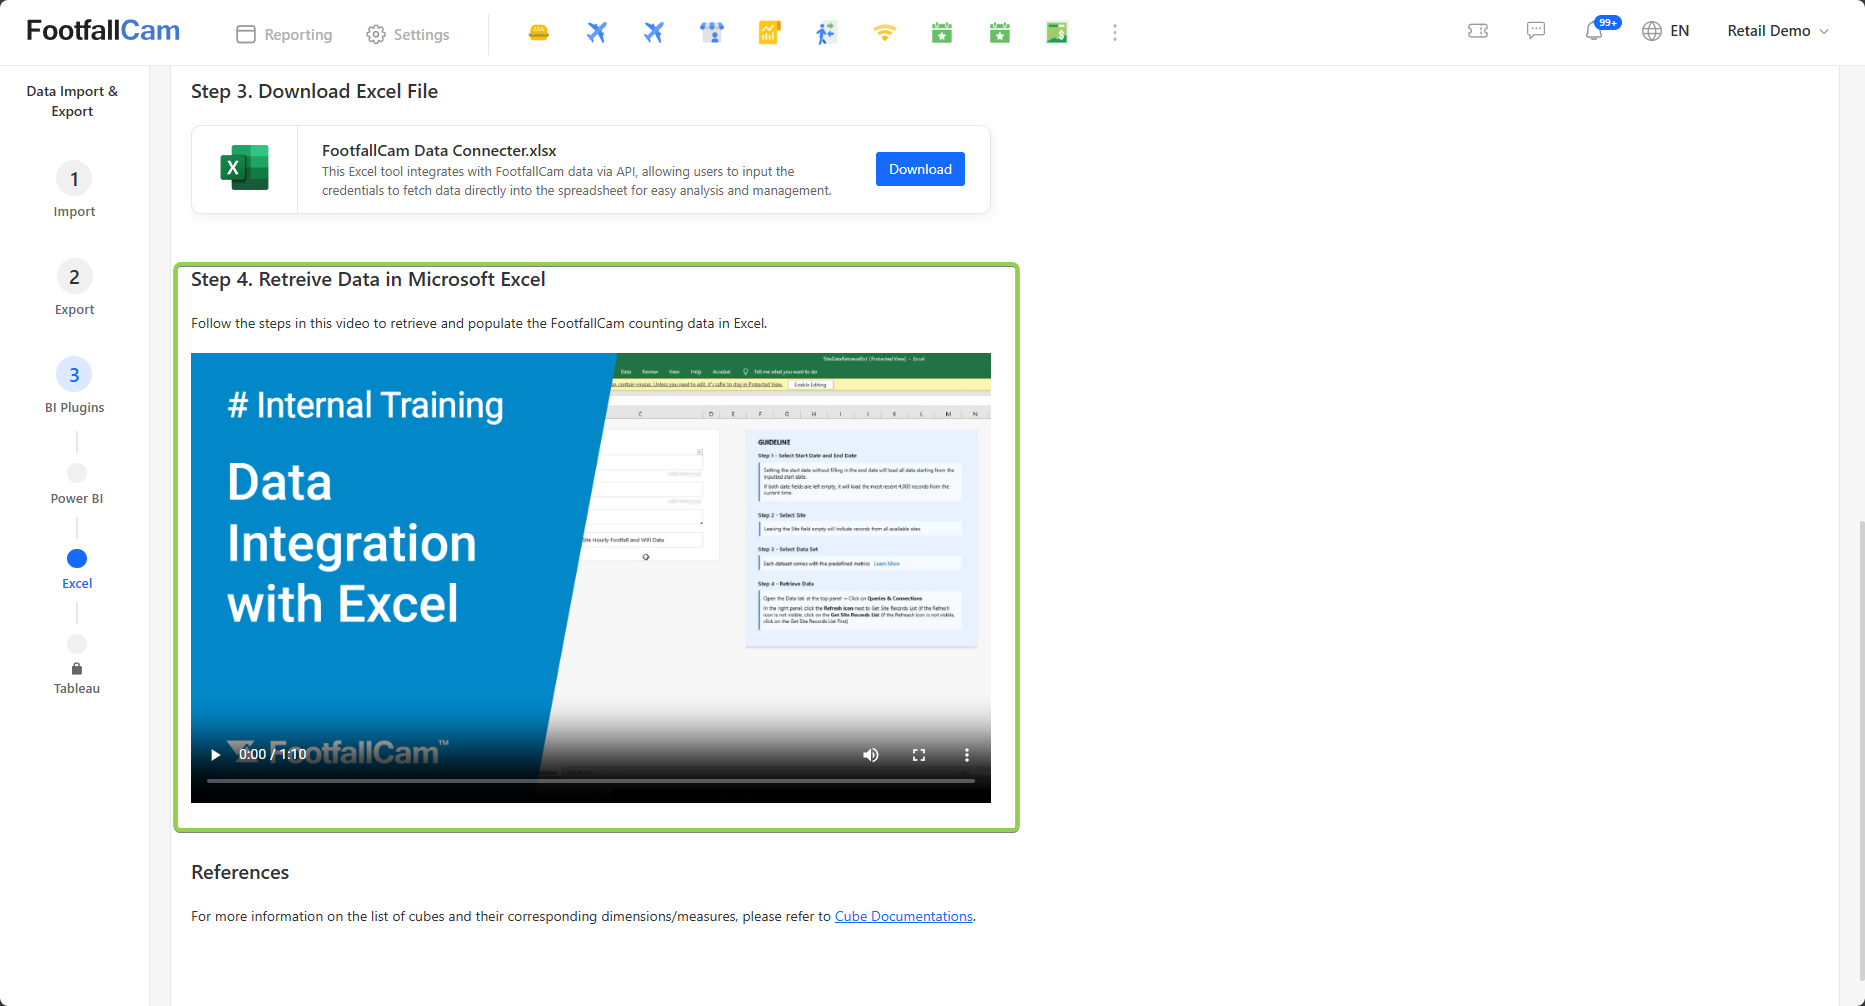Open the burger icon shortcut in the top bar

point(539,33)
